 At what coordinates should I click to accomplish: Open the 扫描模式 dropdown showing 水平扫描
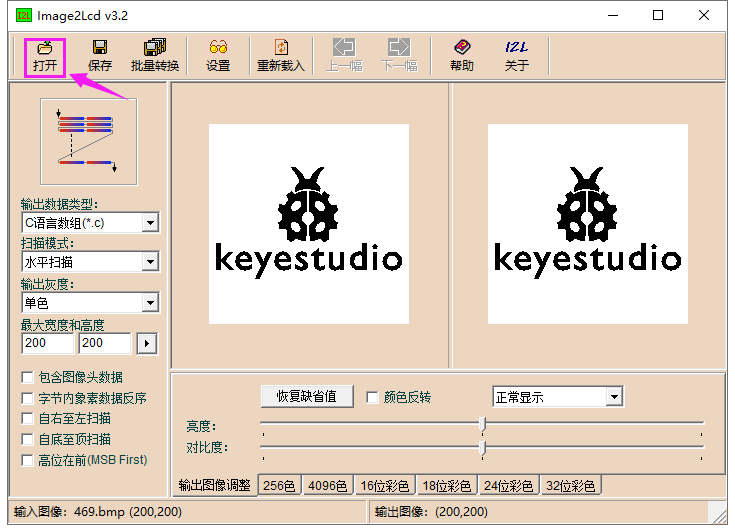pos(150,262)
